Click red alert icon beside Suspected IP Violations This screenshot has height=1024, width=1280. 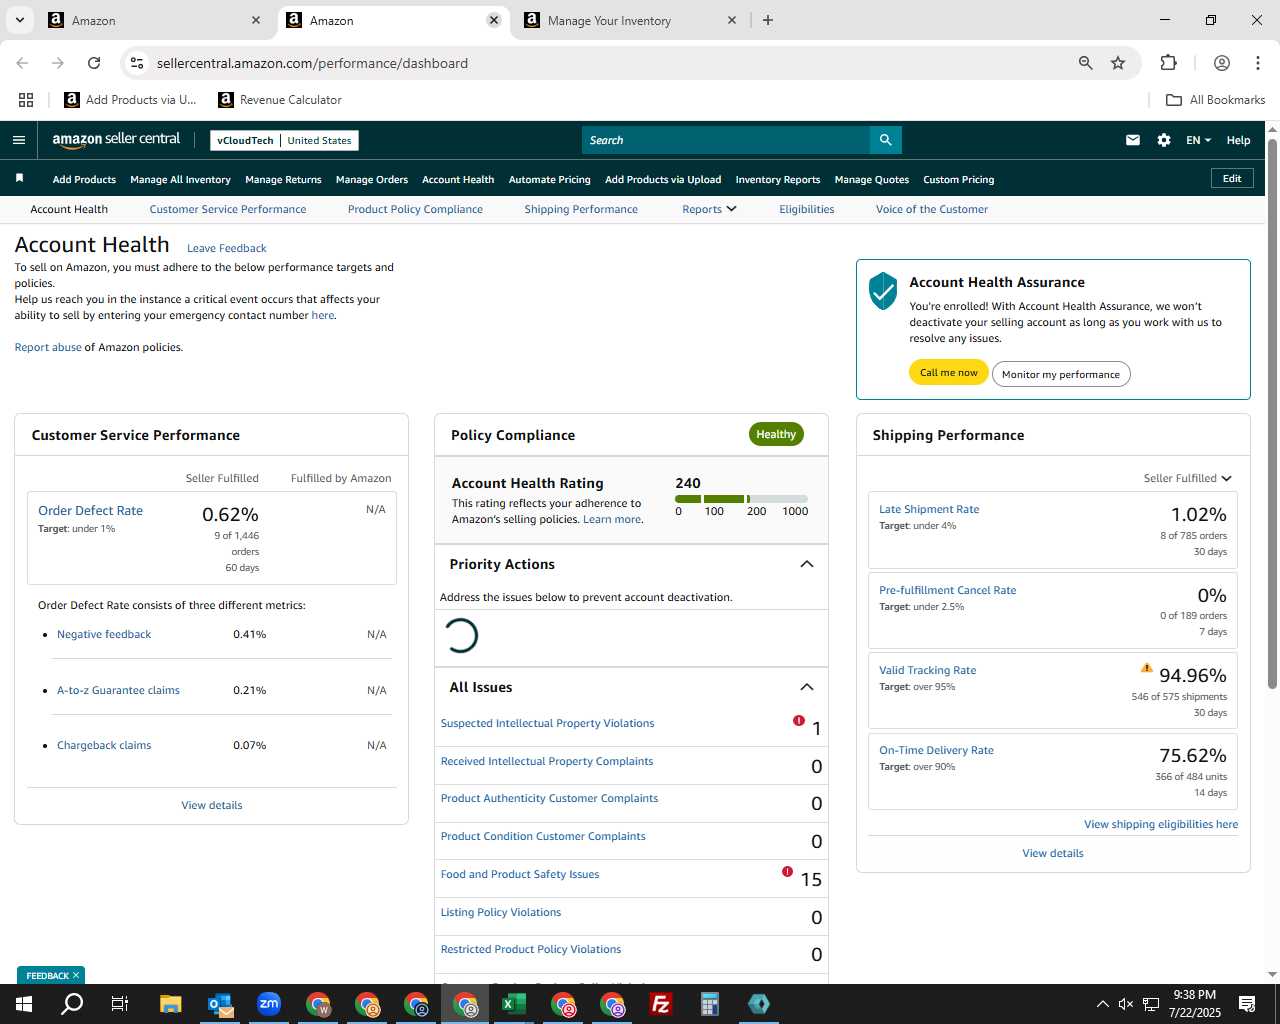[799, 721]
